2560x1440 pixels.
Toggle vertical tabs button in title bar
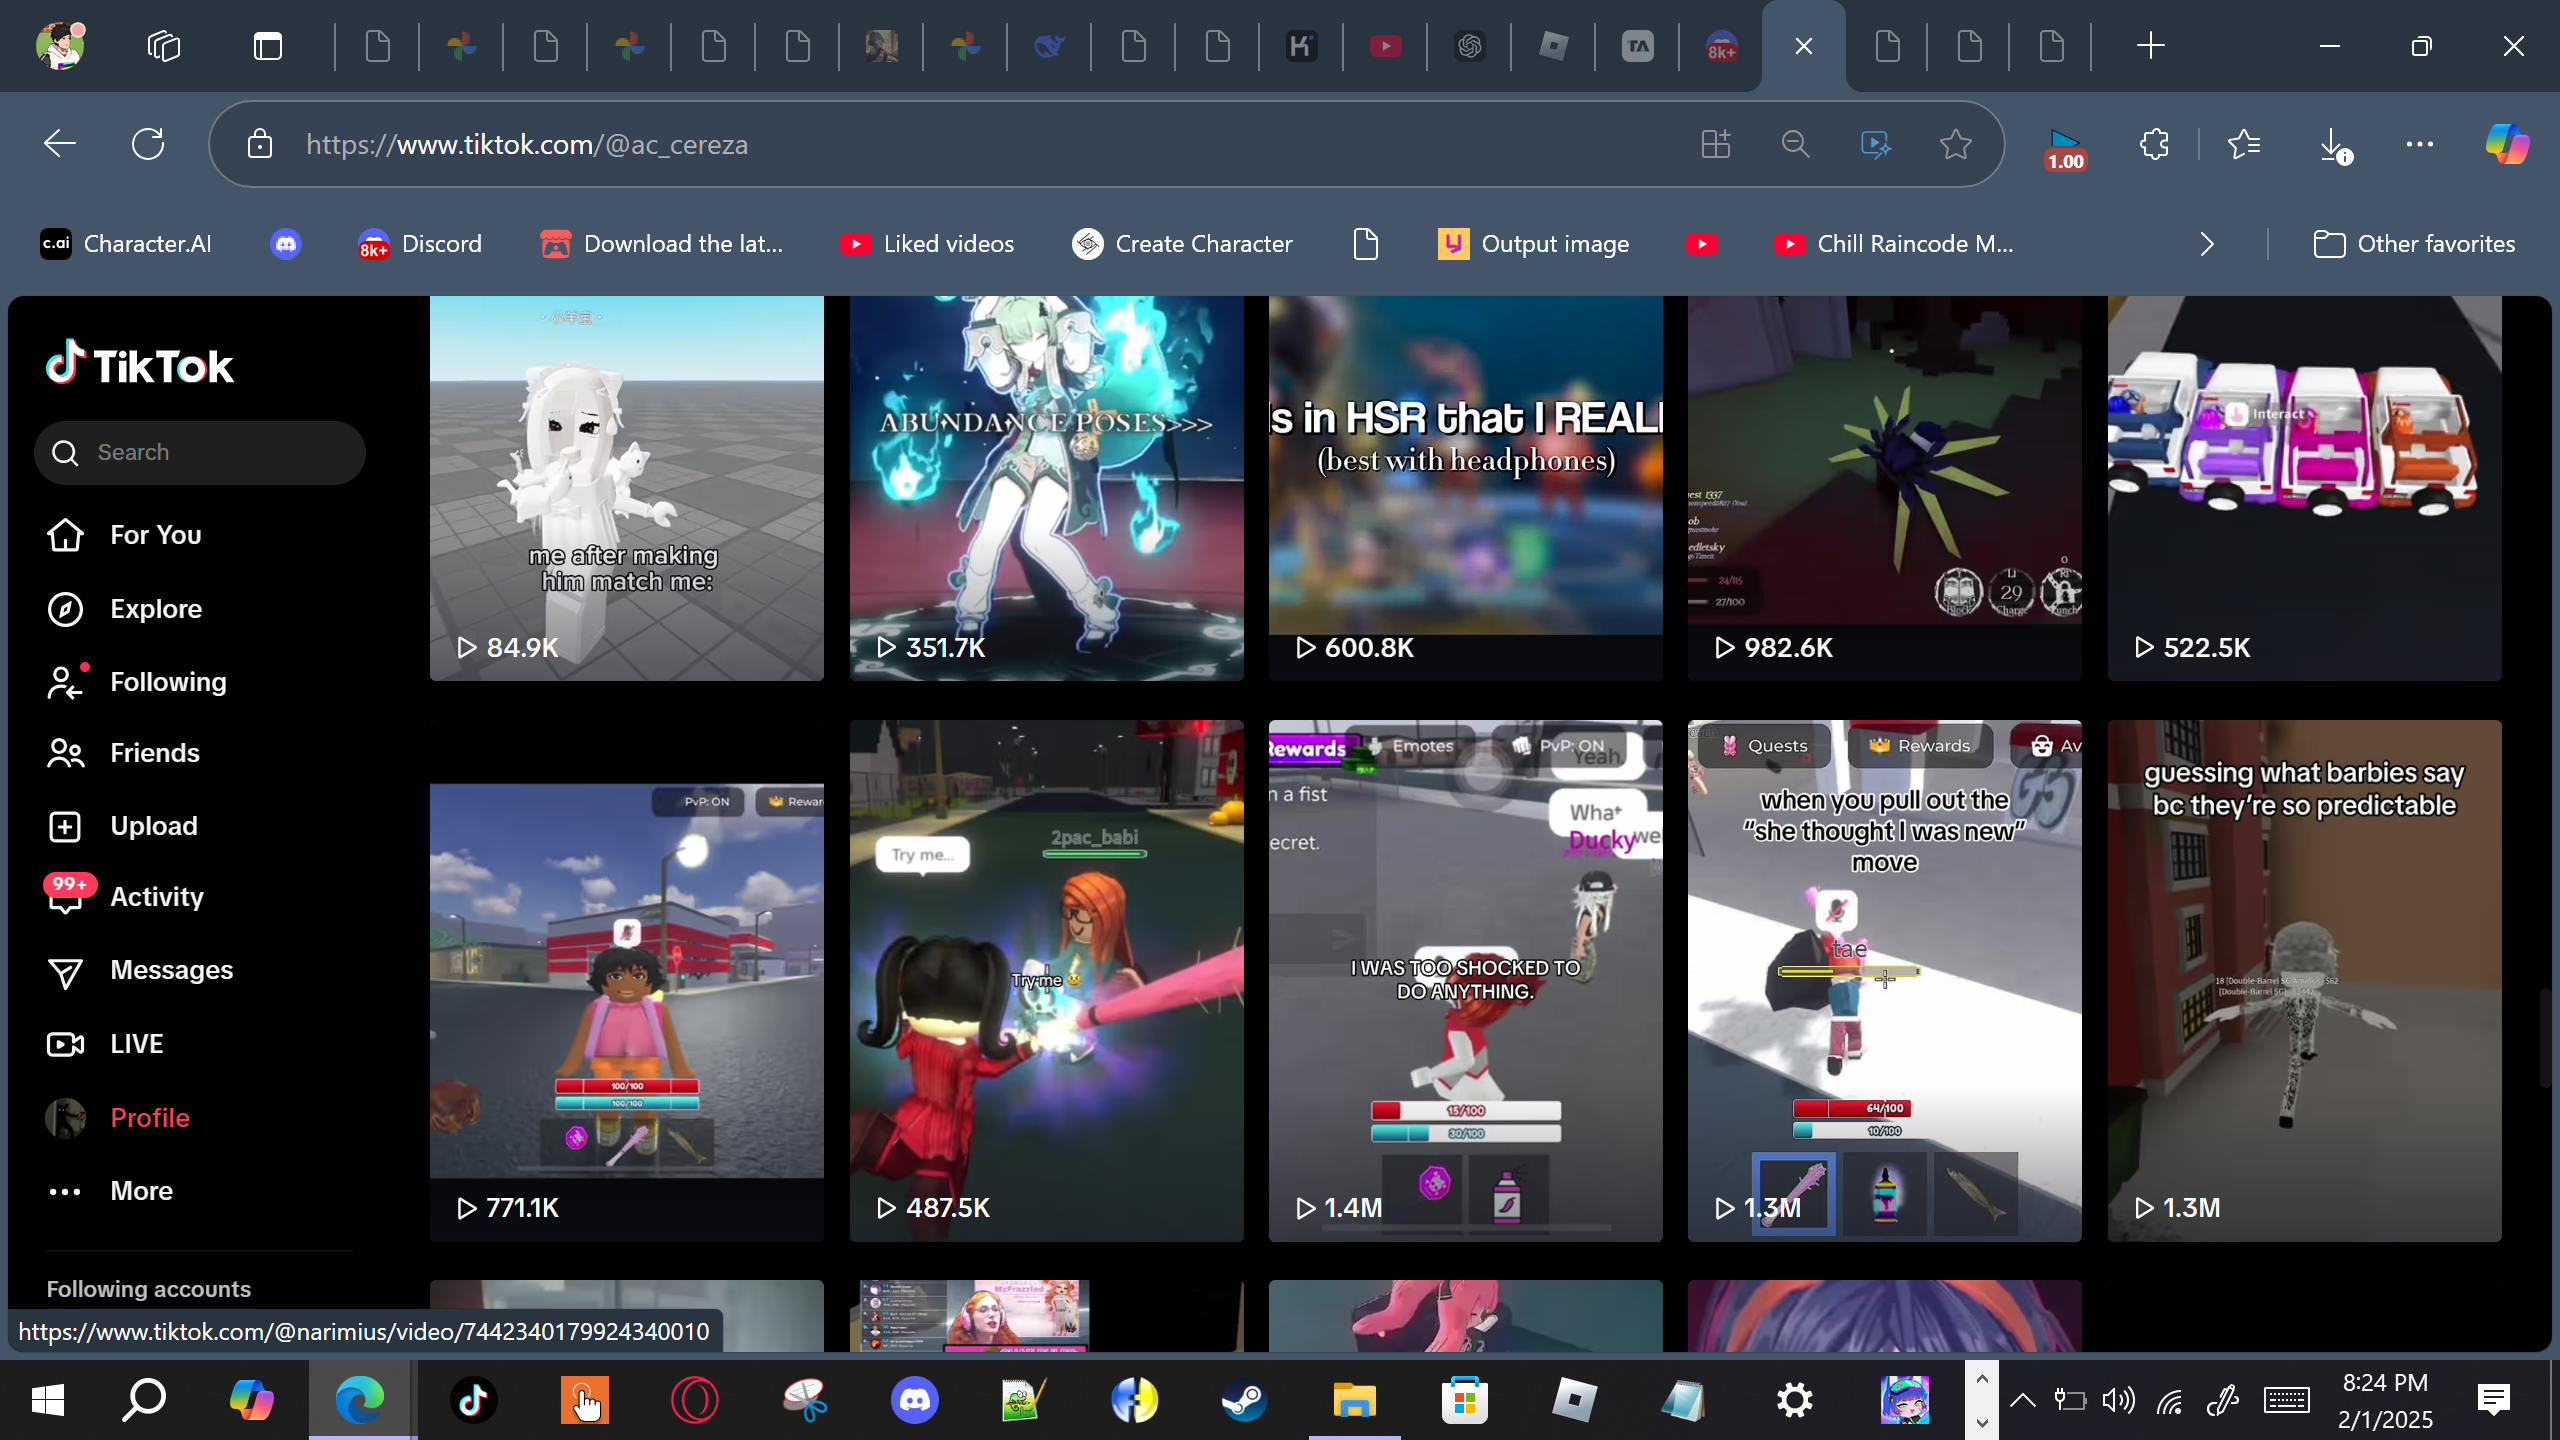268,46
